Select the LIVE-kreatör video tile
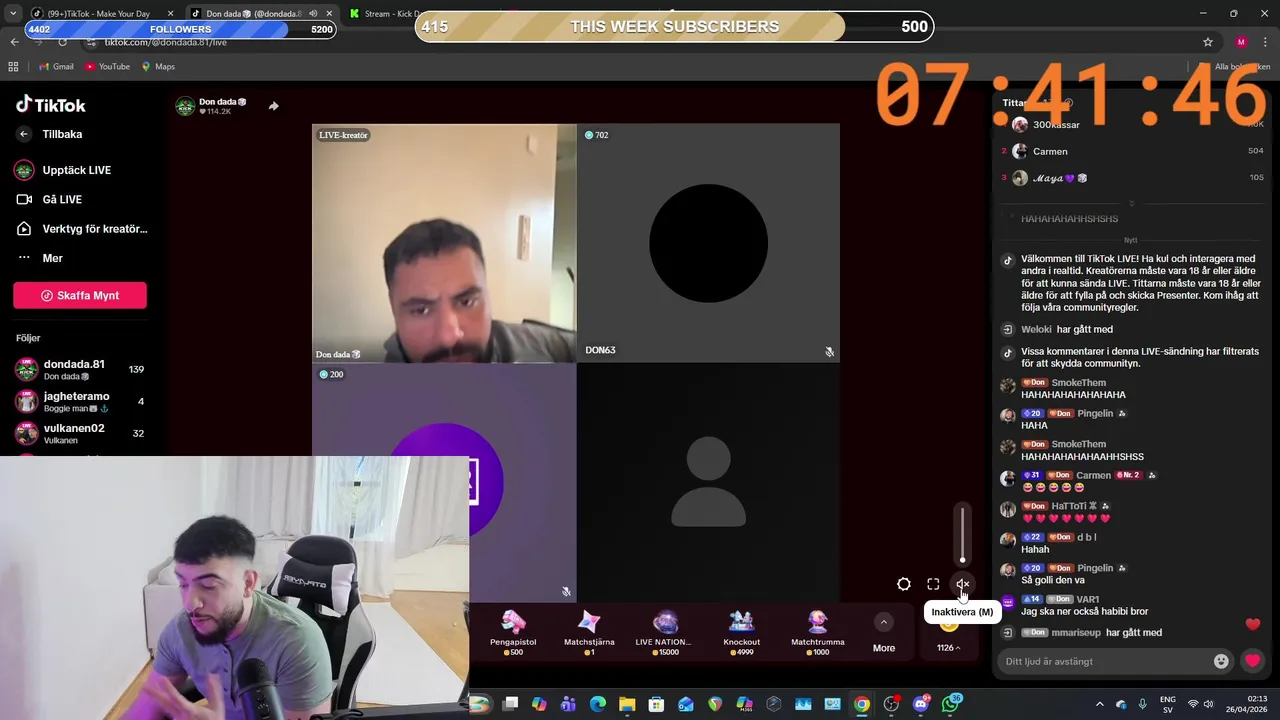Viewport: 1280px width, 720px height. (444, 243)
